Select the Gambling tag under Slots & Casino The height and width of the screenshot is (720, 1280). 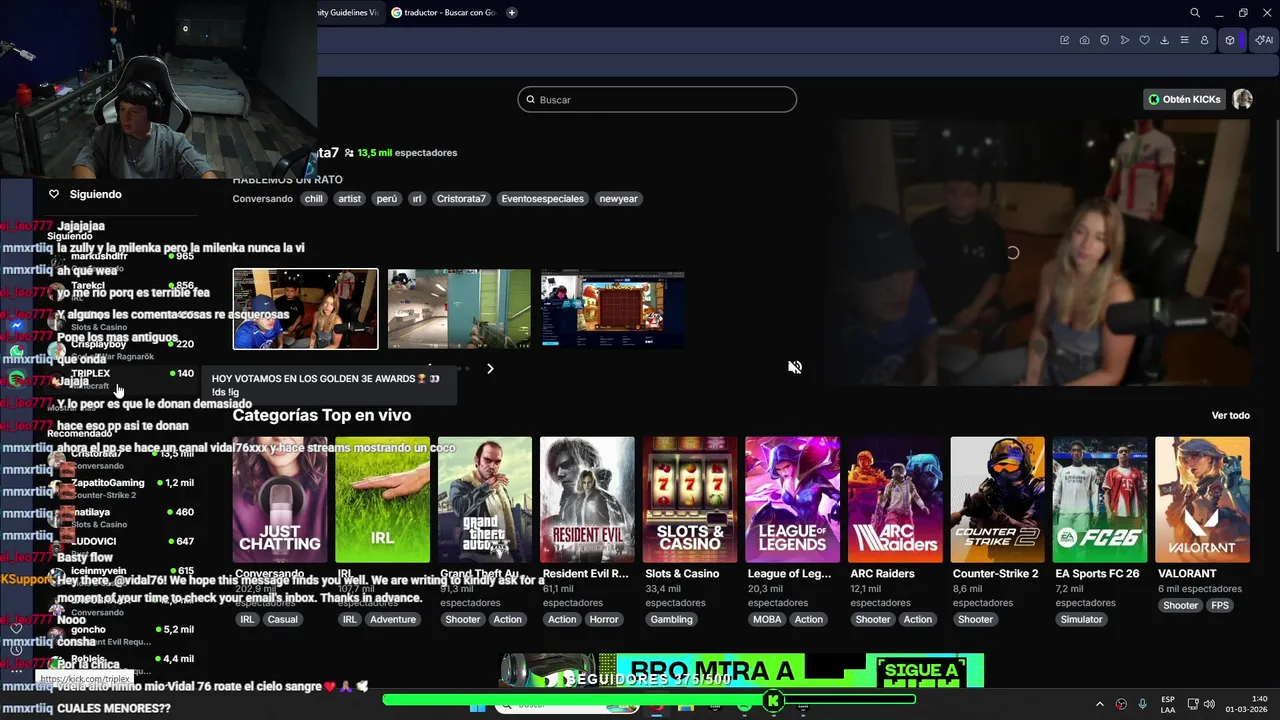671,620
